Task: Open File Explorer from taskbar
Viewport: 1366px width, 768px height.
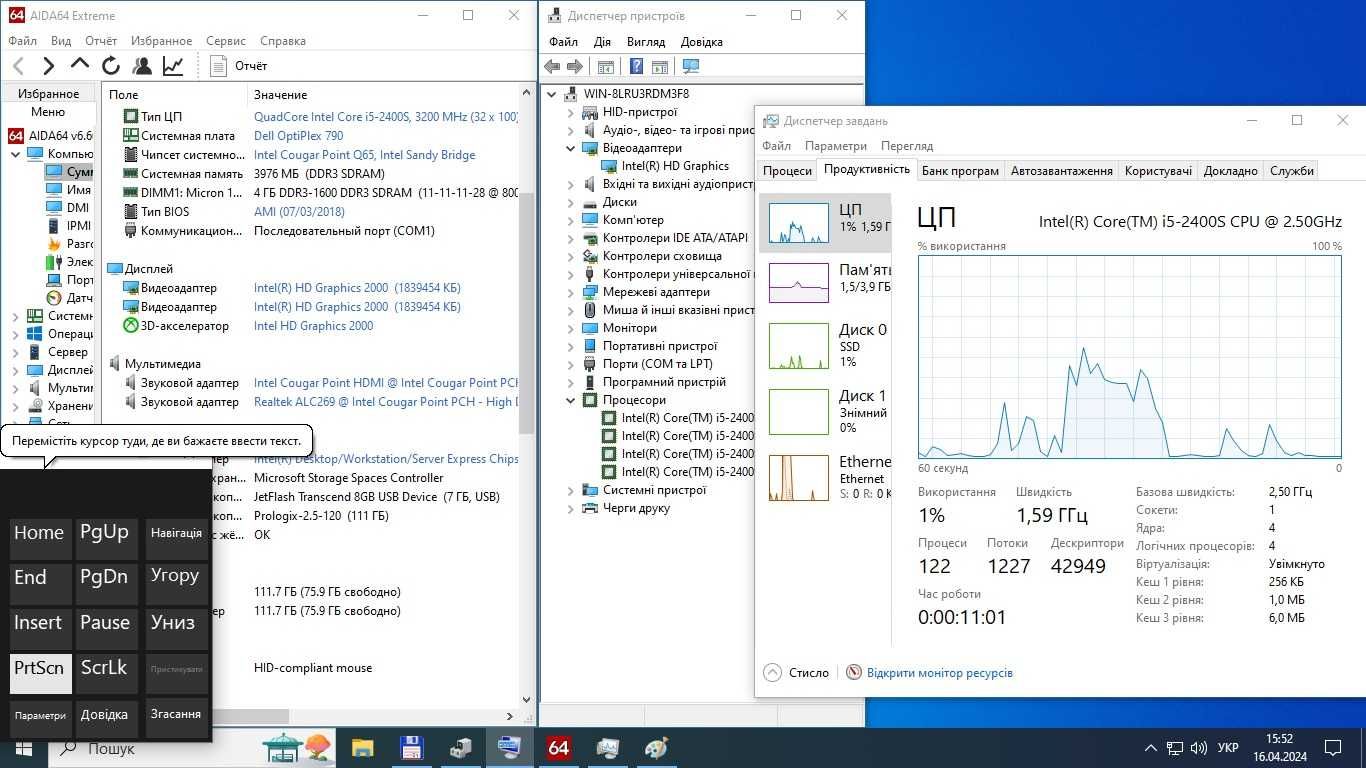Action: (x=362, y=747)
